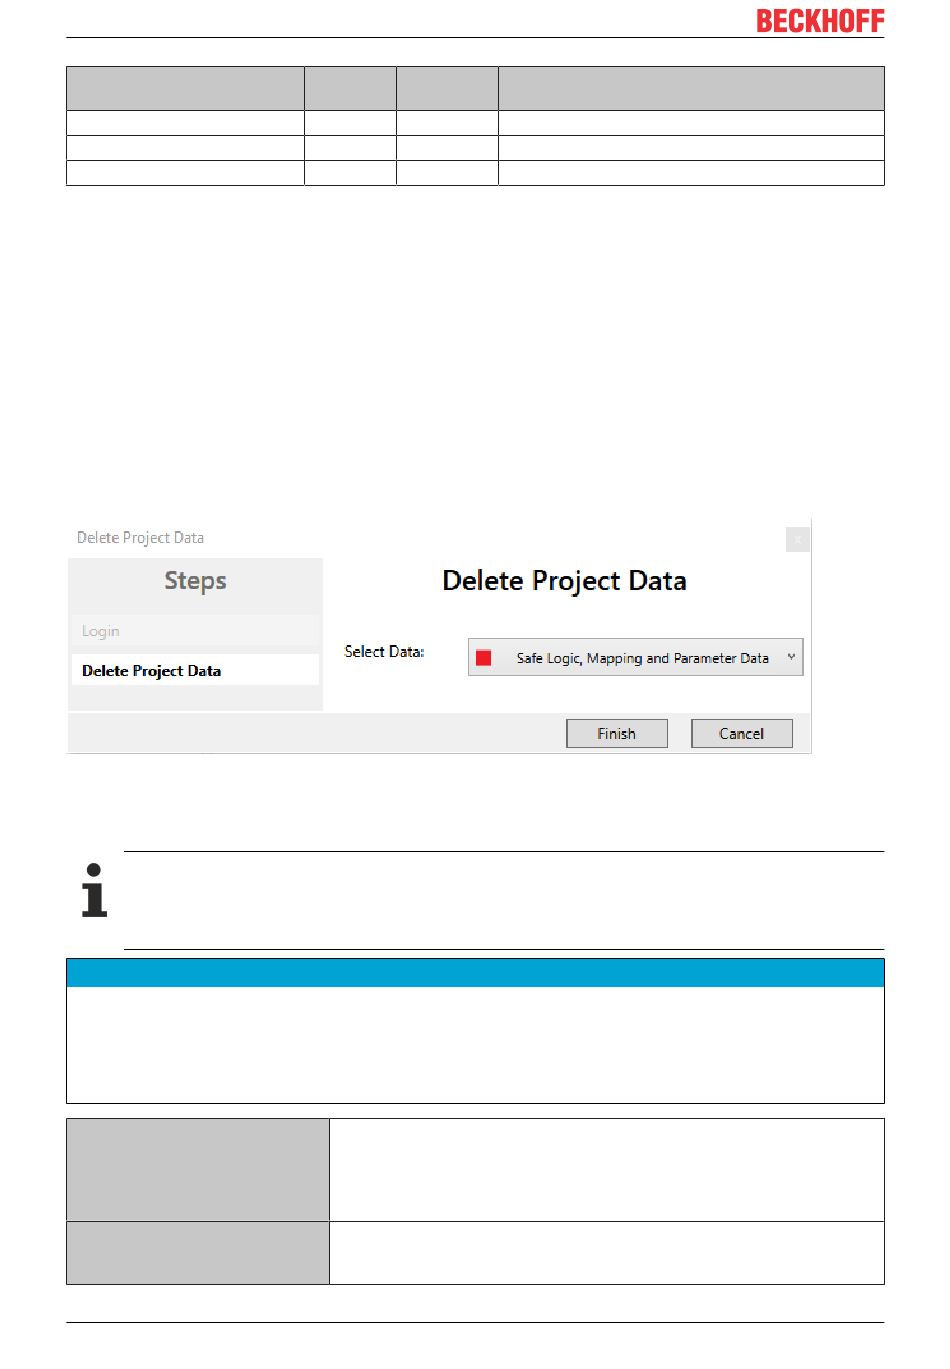Click the widest gray header cell of top table

pos(691,88)
